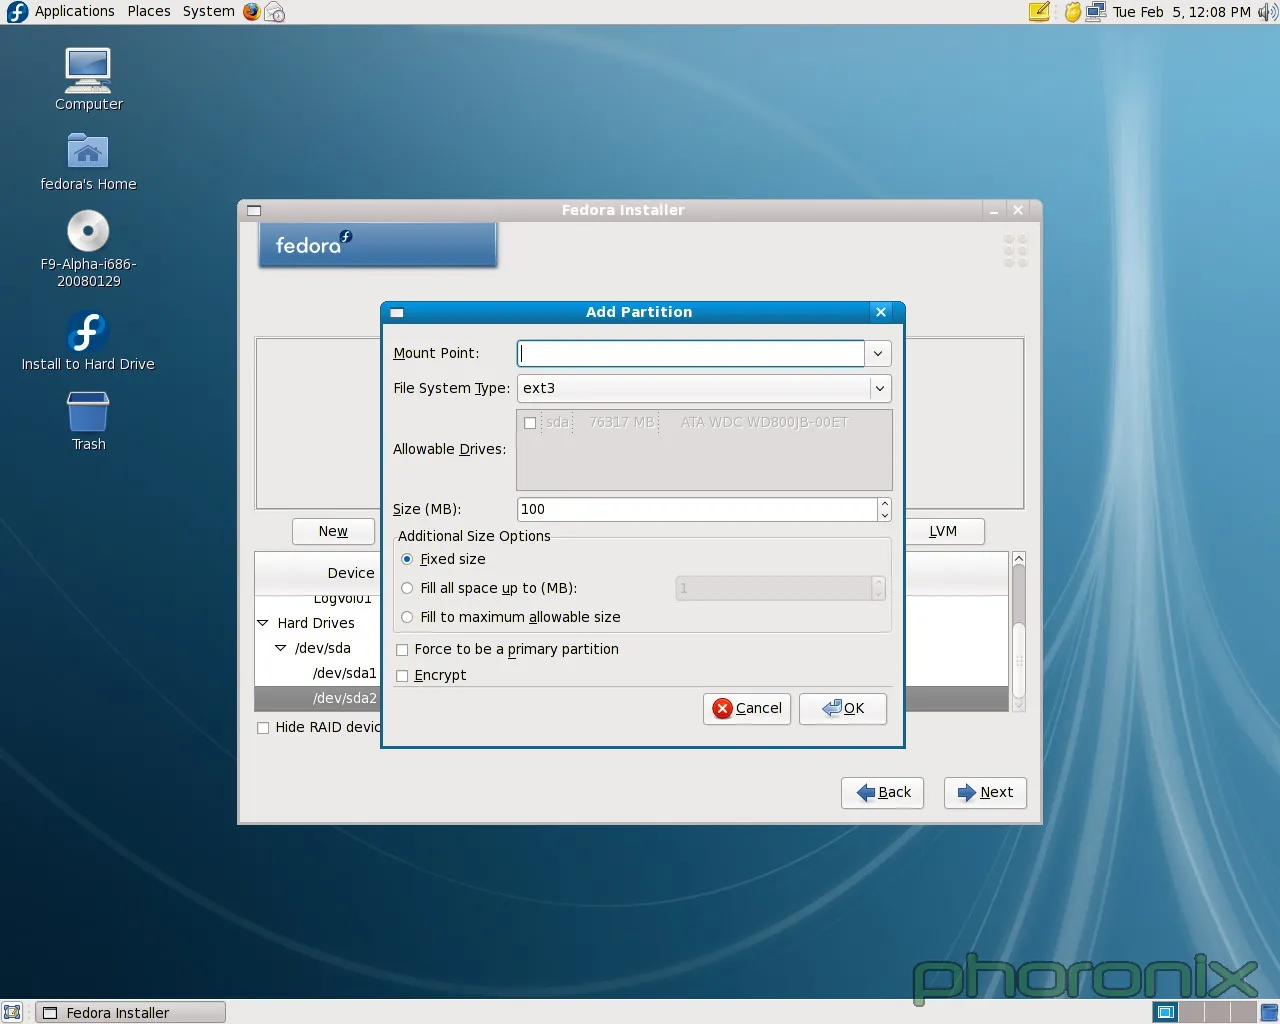Image resolution: width=1280 pixels, height=1024 pixels.
Task: Open the System menu
Action: click(208, 12)
